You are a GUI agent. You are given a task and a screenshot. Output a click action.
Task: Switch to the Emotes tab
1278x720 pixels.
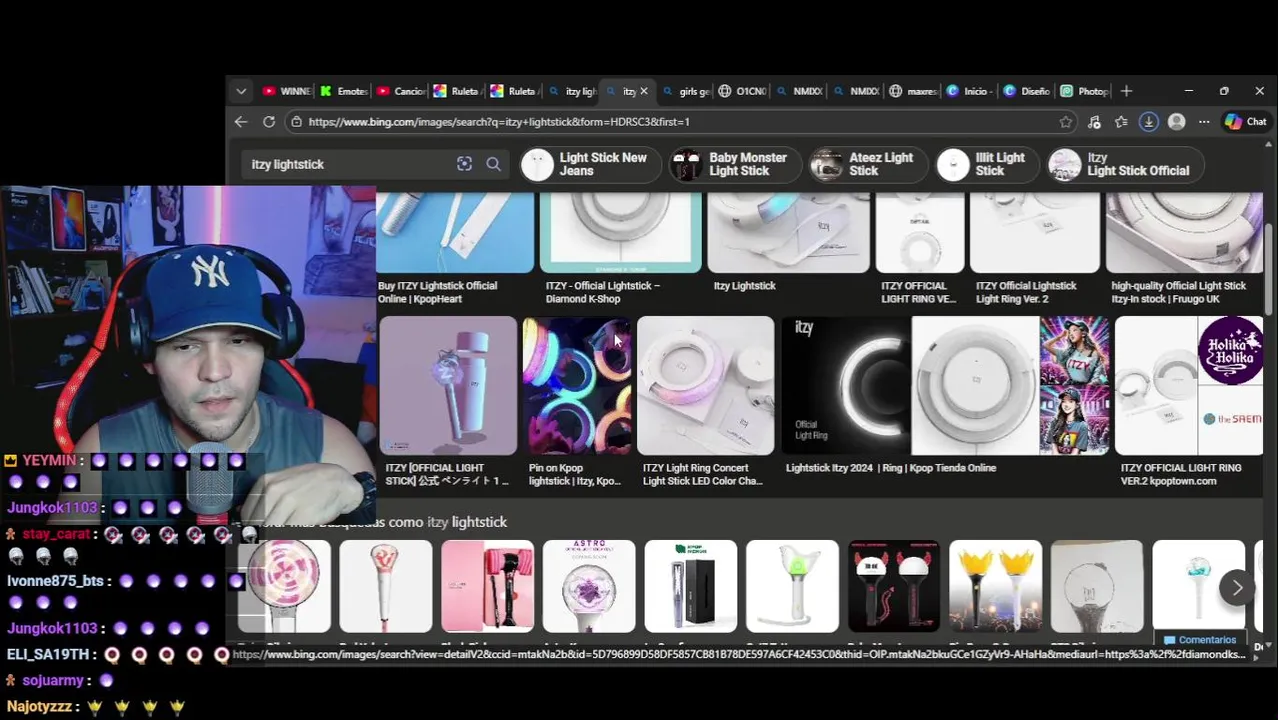(343, 91)
